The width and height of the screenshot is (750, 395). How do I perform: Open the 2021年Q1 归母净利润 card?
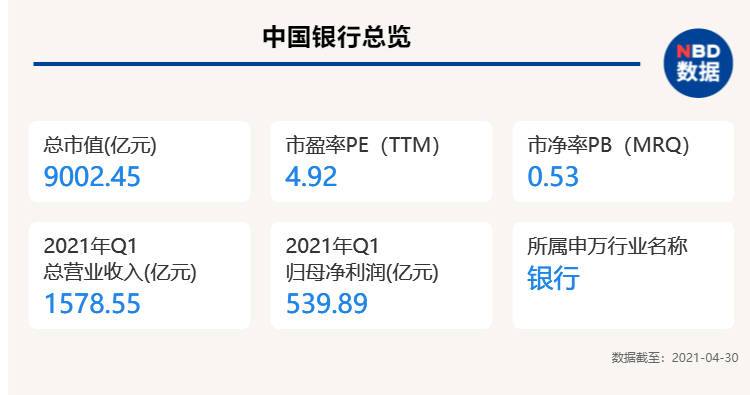pos(381,275)
